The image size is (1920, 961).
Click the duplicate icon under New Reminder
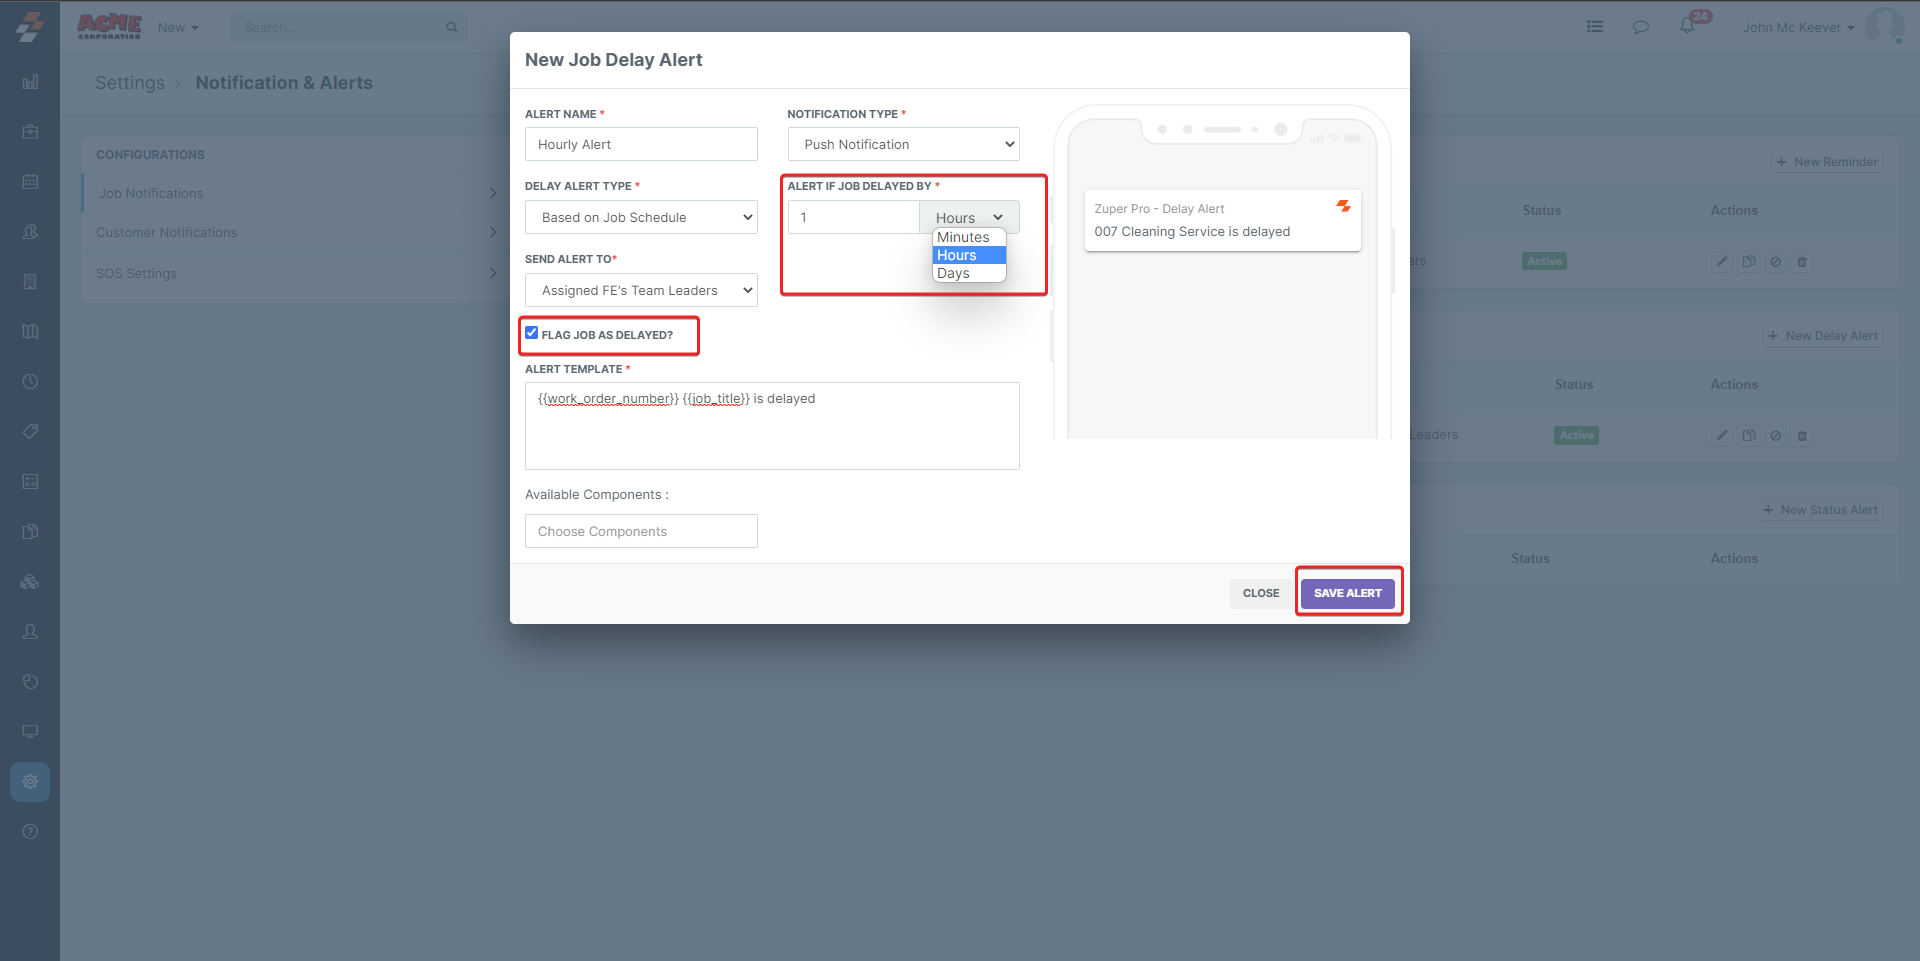(1749, 262)
